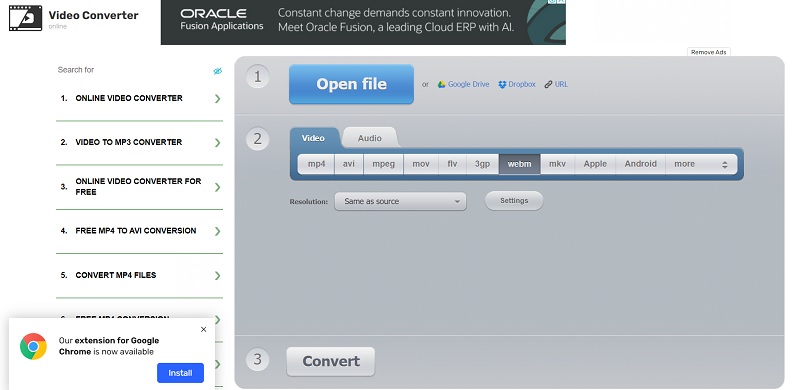Viewport: 800px width, 390px height.
Task: Open the Oracle Fusion Applications ad banner
Action: click(363, 22)
